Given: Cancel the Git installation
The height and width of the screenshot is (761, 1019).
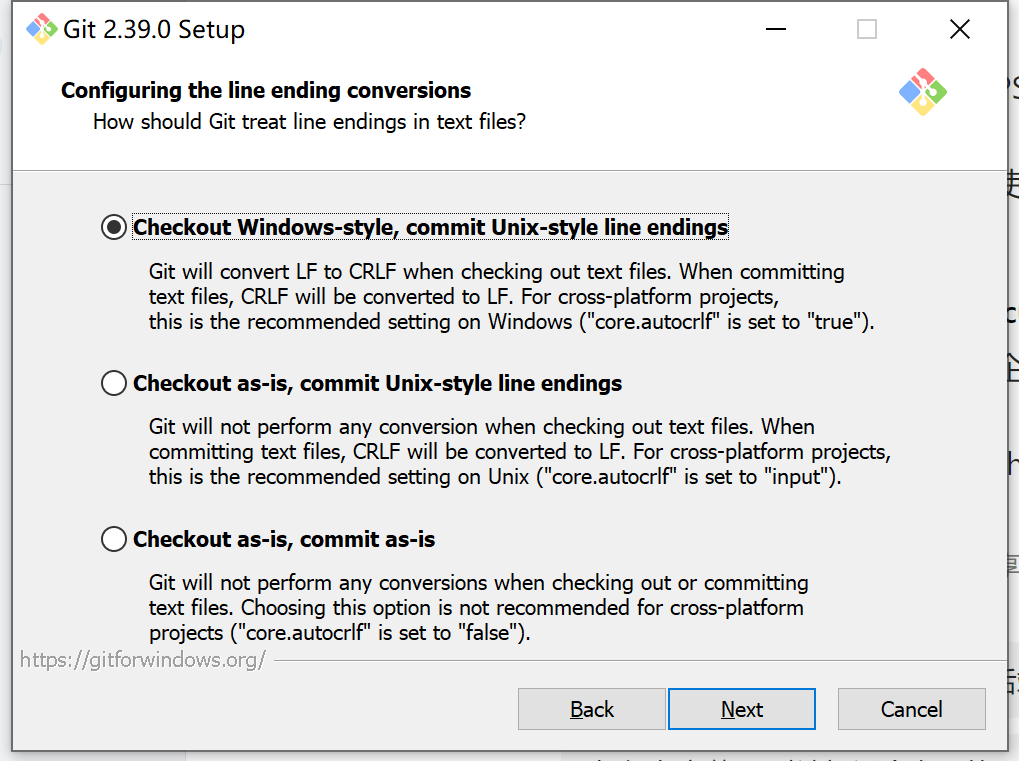Looking at the screenshot, I should coord(911,710).
